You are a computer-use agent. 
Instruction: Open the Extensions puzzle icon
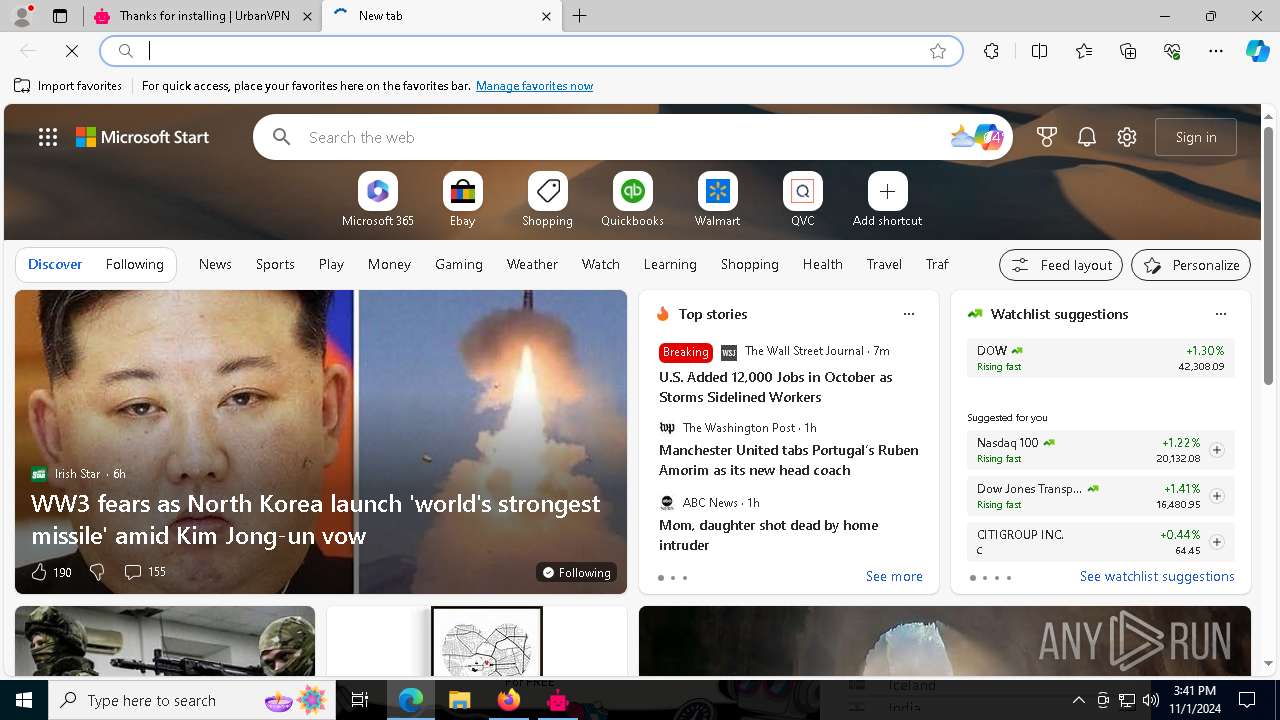point(991,51)
